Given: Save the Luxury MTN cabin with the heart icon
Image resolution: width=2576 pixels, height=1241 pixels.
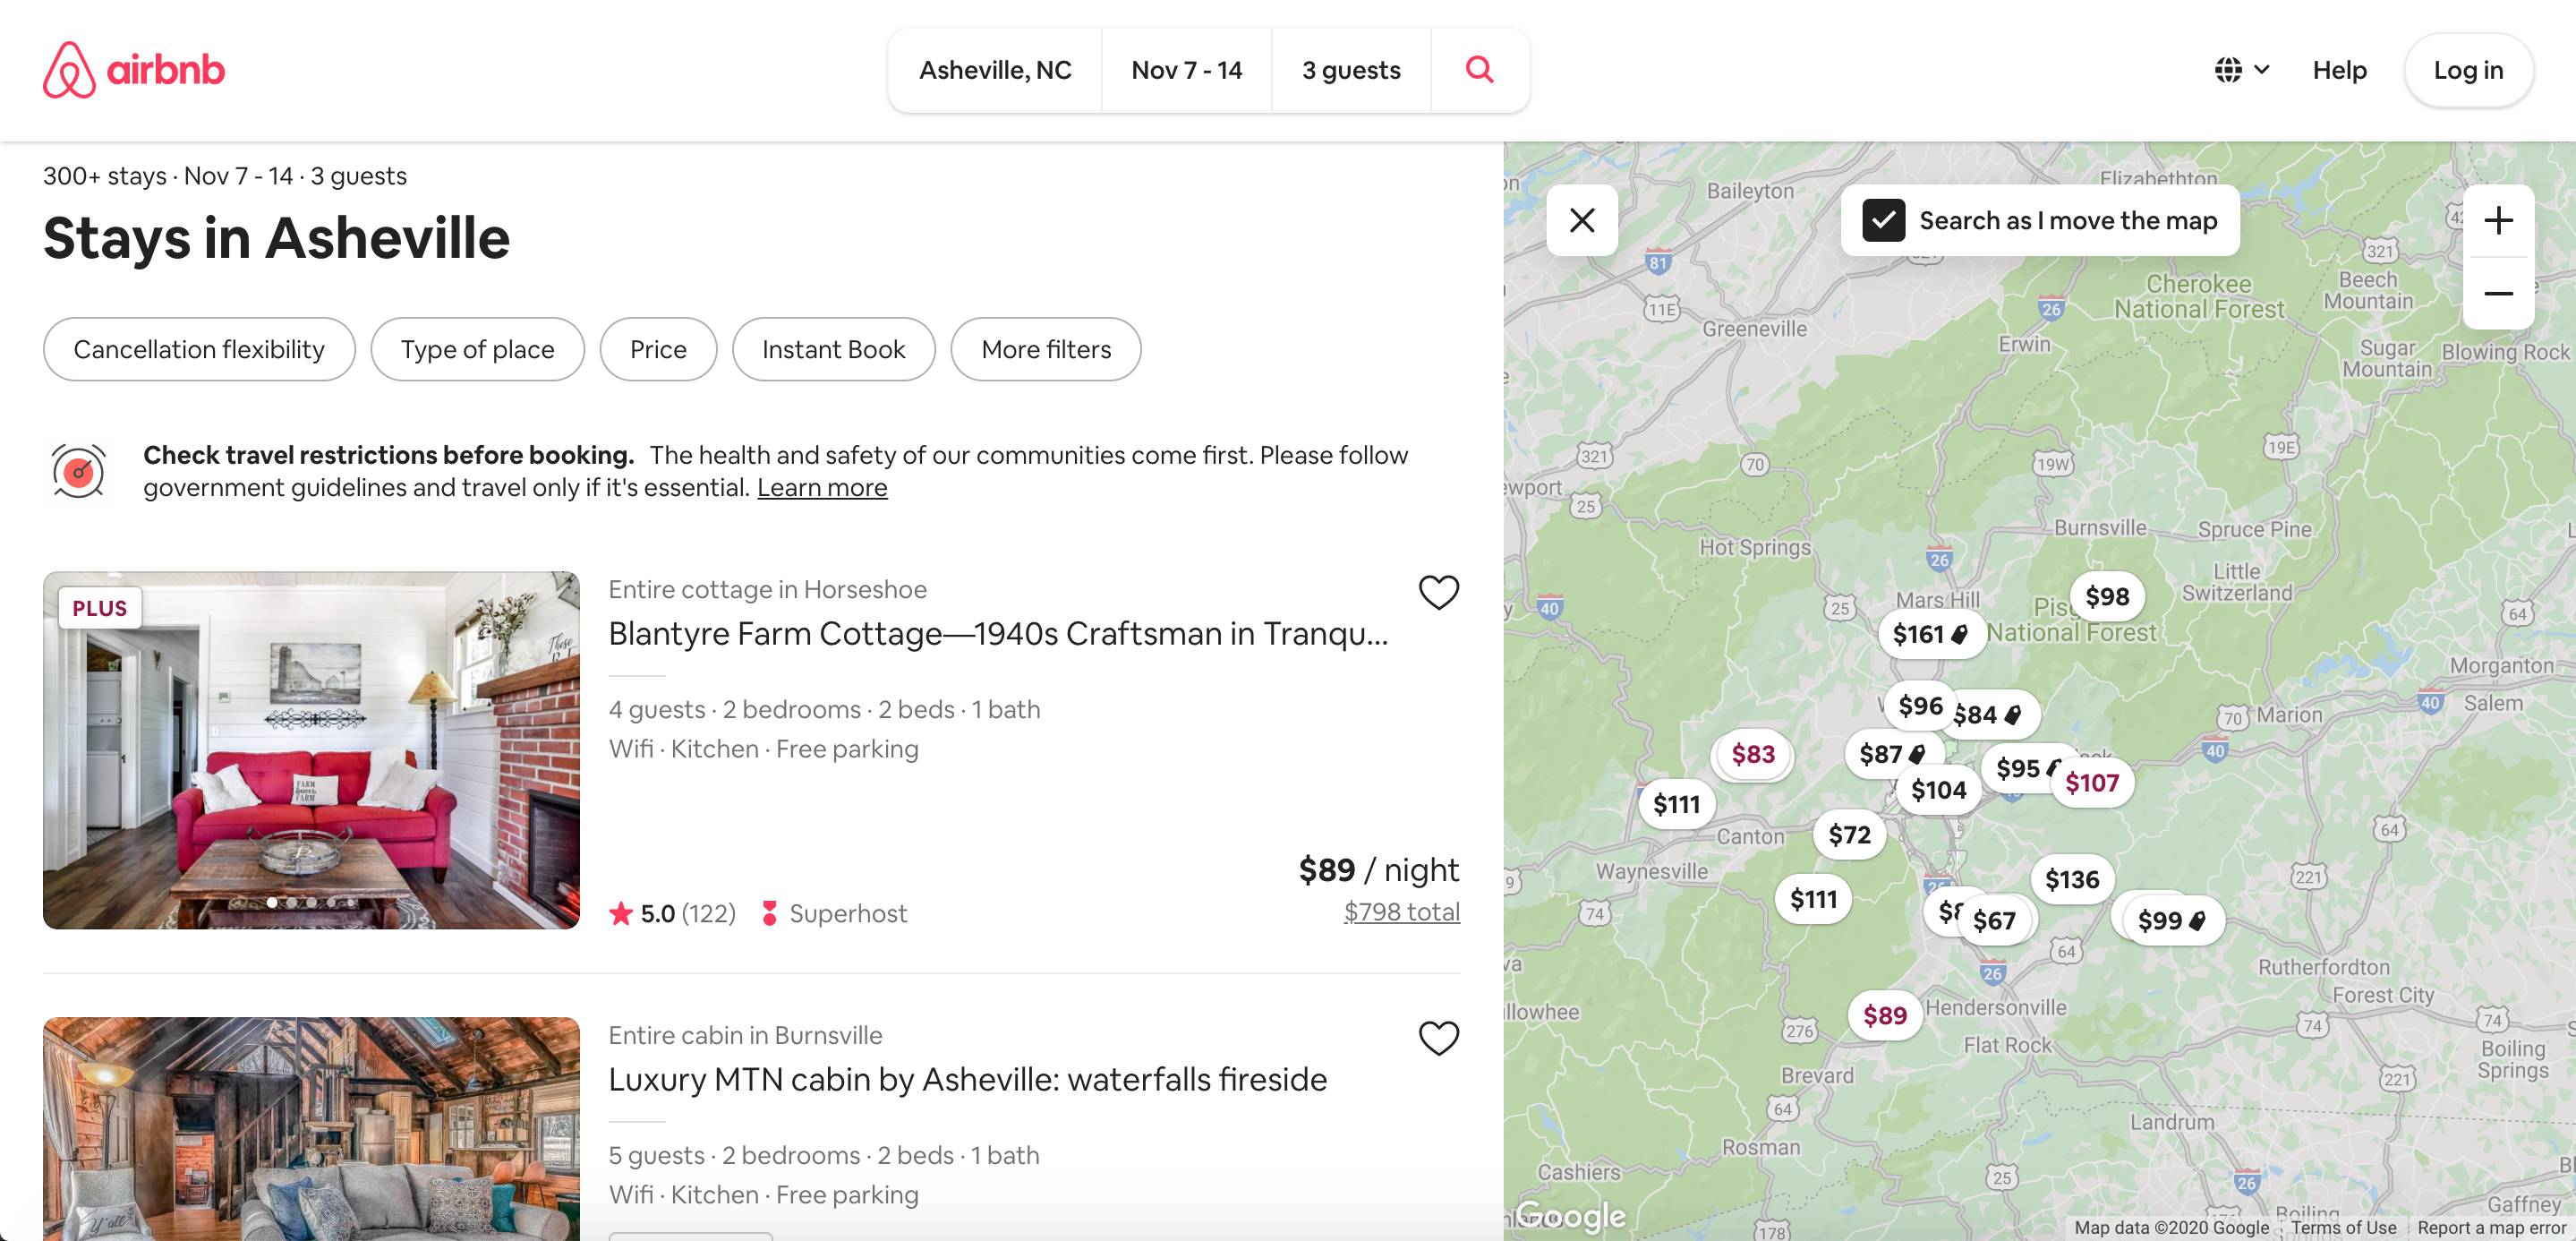Looking at the screenshot, I should point(1438,1038).
